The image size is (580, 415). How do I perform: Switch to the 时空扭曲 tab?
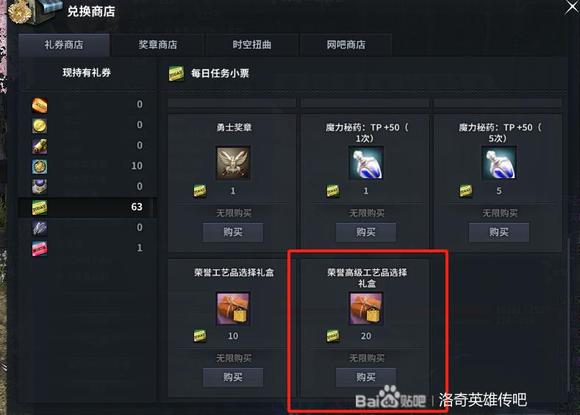(x=252, y=45)
